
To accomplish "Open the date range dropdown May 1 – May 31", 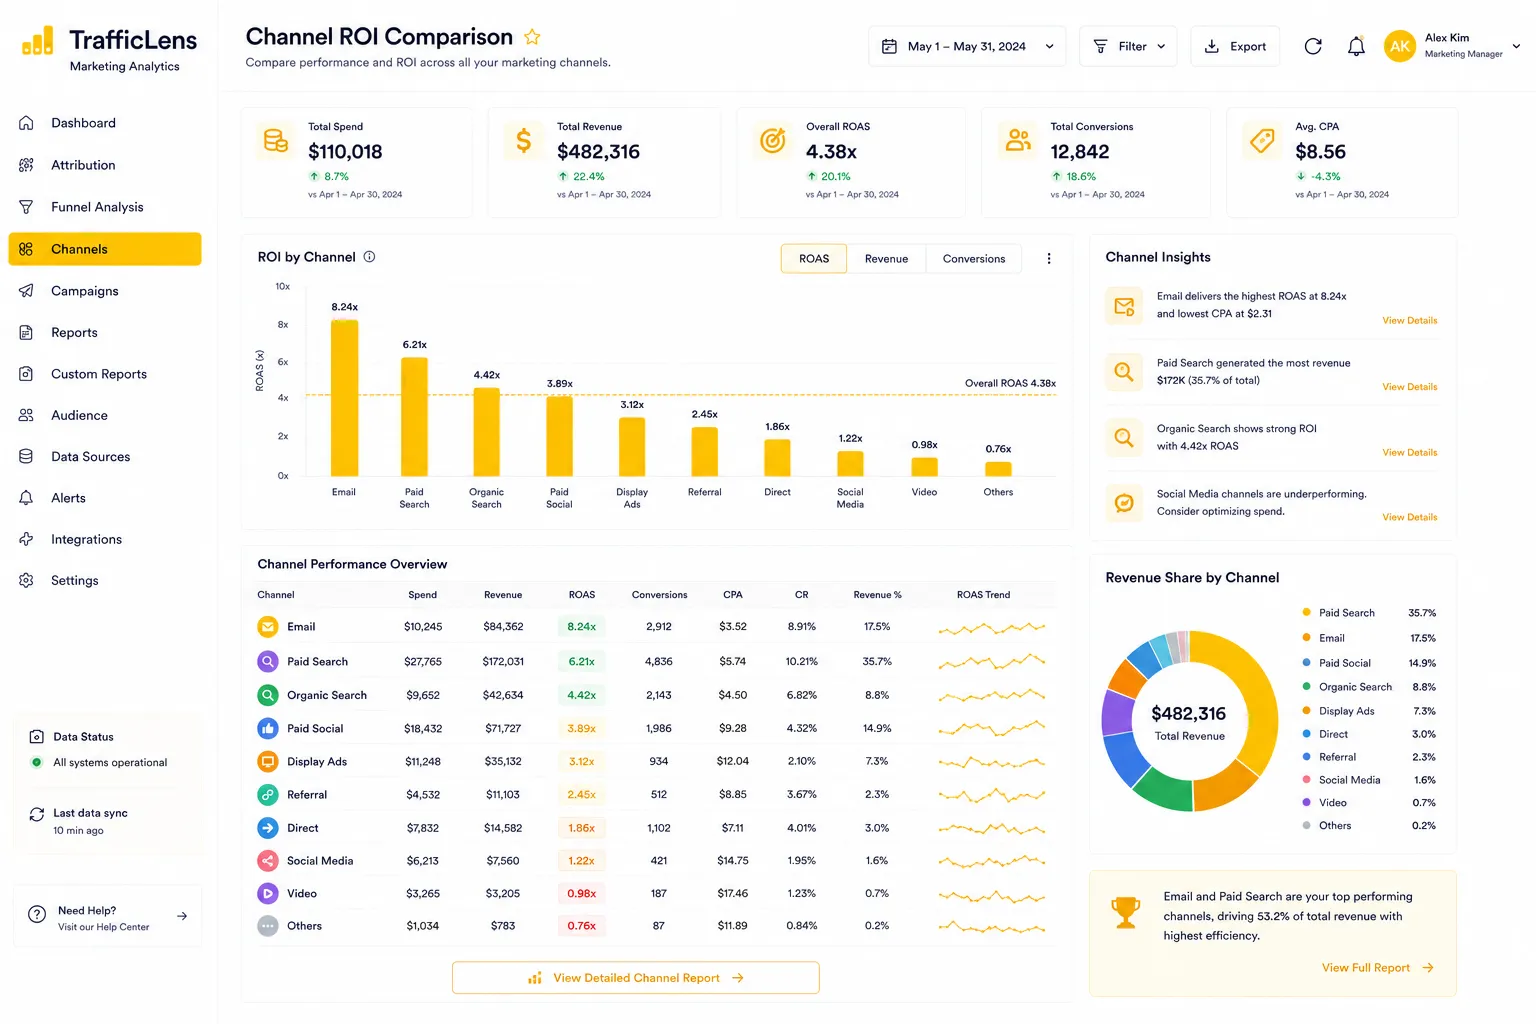I will tap(967, 46).
